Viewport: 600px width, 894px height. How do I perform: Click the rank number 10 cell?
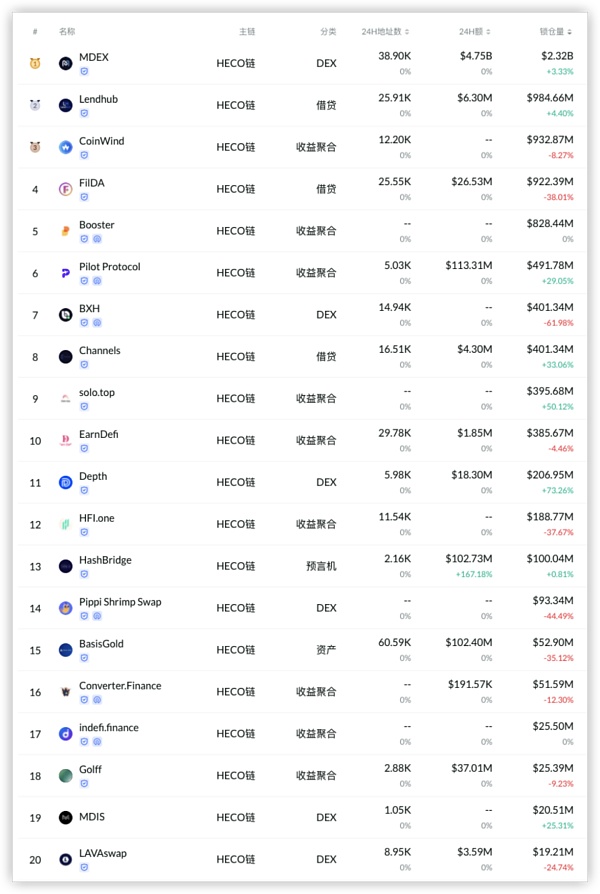click(35, 441)
